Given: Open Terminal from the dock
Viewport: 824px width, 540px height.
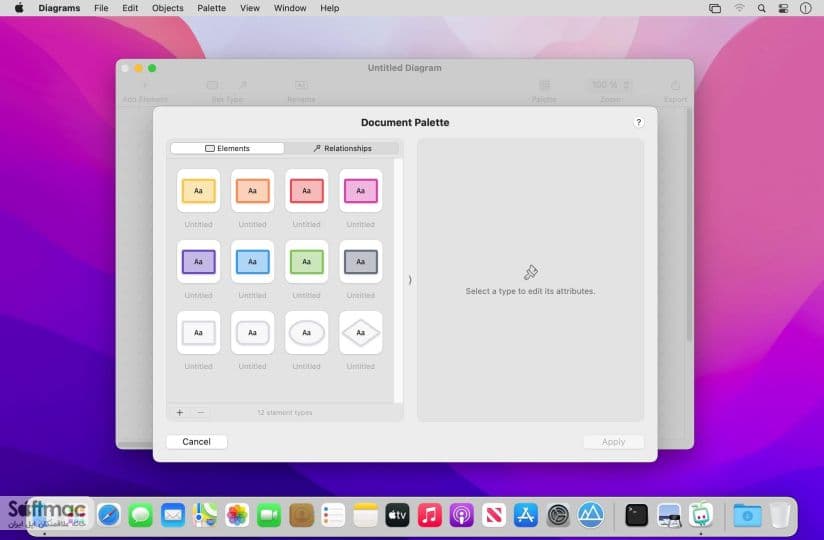Looking at the screenshot, I should point(636,515).
